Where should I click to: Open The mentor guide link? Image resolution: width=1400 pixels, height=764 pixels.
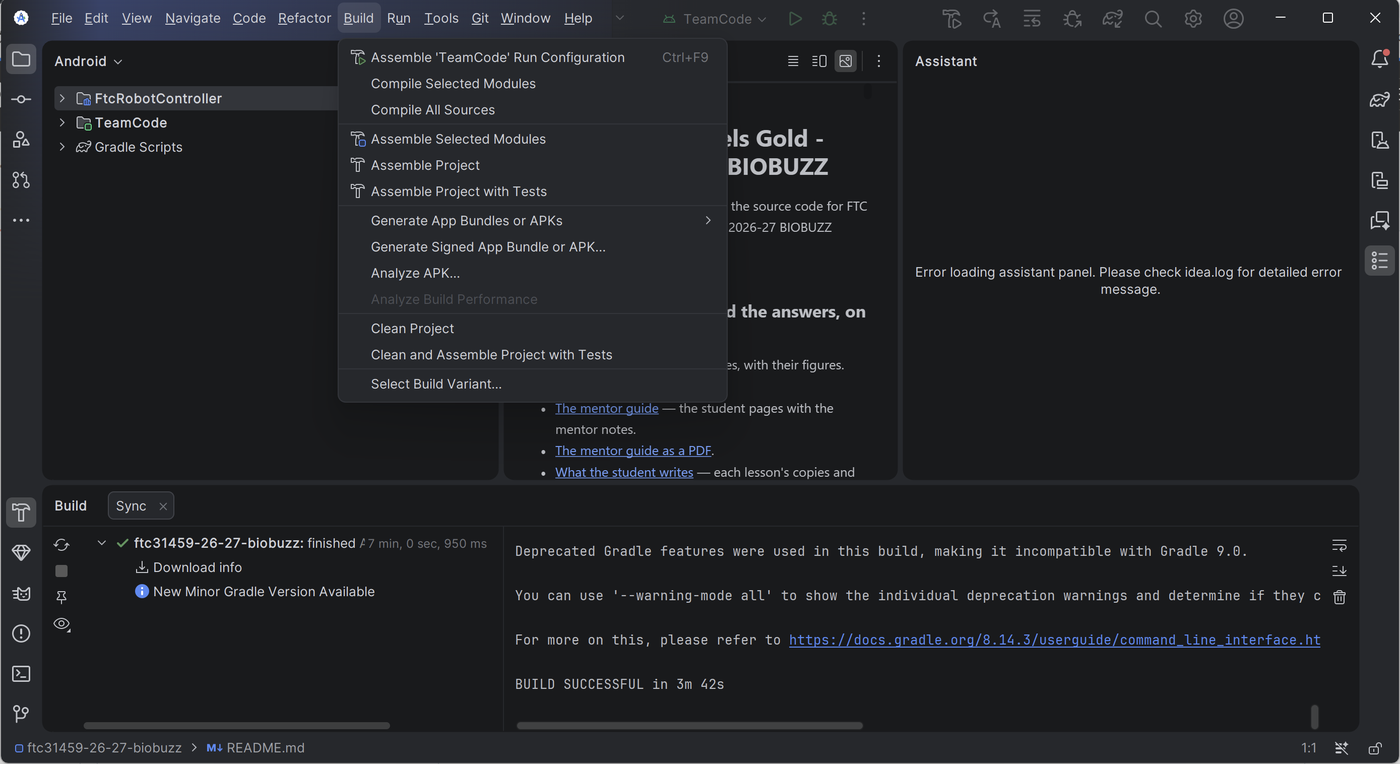[607, 408]
